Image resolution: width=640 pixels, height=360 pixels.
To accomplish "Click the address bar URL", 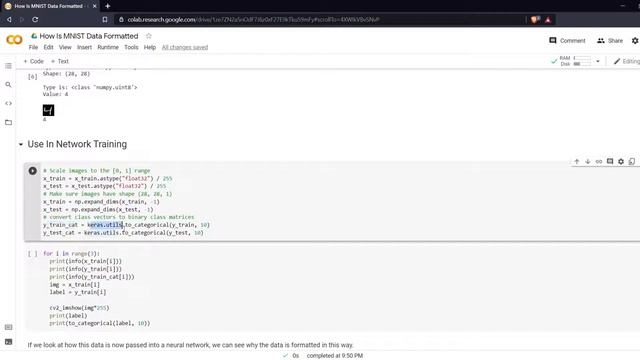I will coord(253,19).
